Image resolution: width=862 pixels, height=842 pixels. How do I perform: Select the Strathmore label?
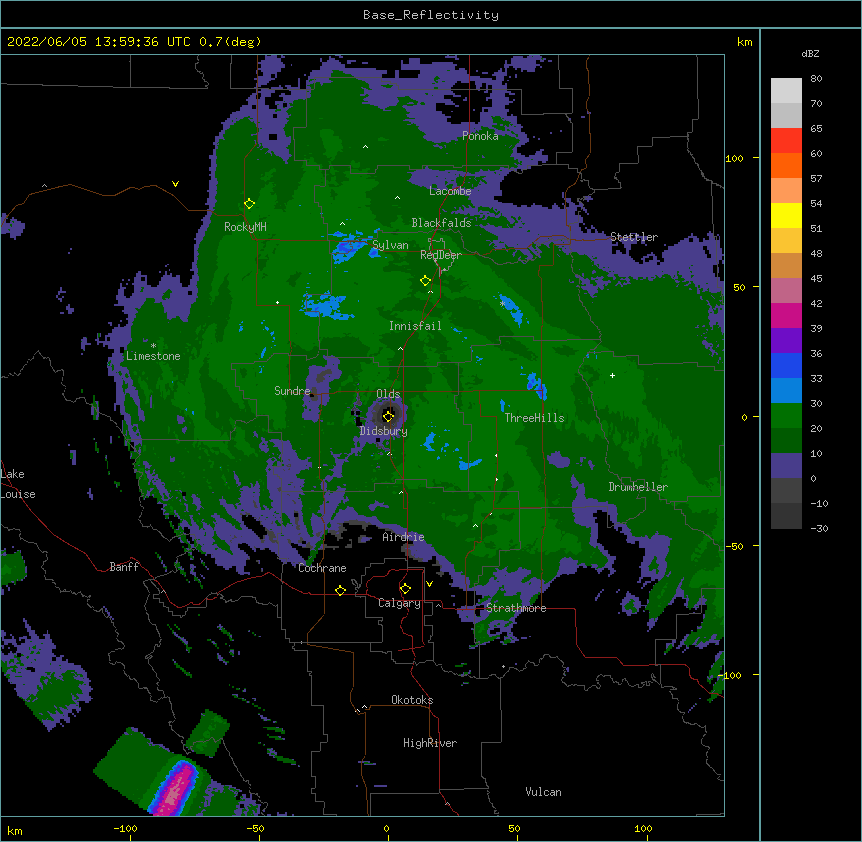pos(516,608)
